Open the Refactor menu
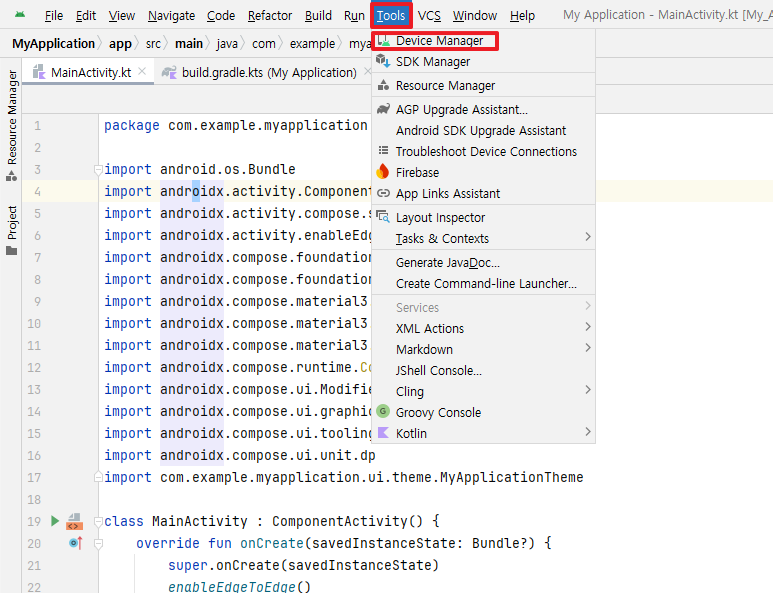The height and width of the screenshot is (593, 773). pos(270,16)
